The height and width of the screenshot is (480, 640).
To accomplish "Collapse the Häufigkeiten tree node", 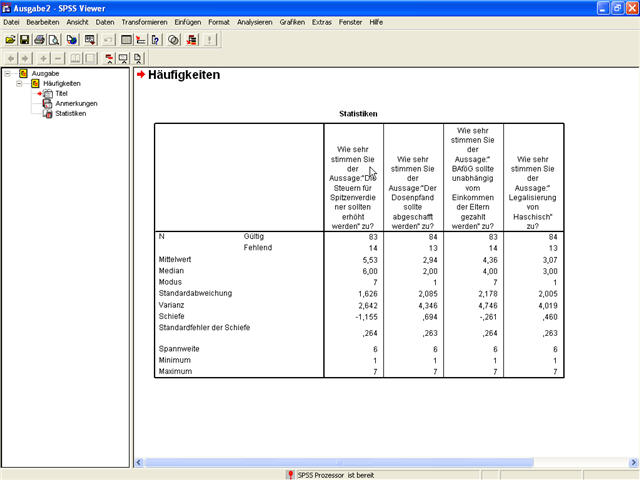I will pyautogui.click(x=20, y=83).
